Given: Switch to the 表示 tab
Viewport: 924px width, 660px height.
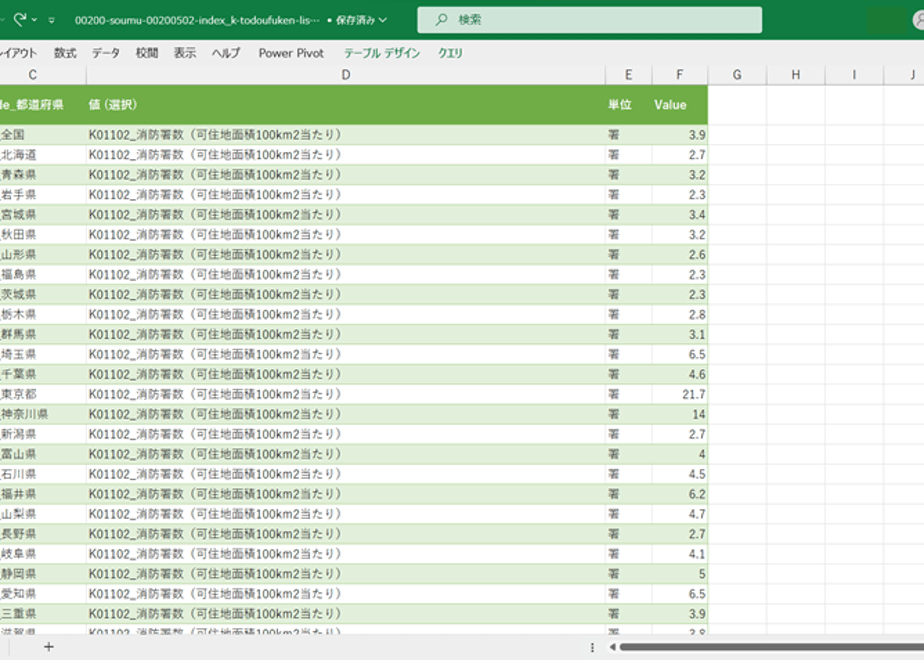Looking at the screenshot, I should [x=185, y=53].
